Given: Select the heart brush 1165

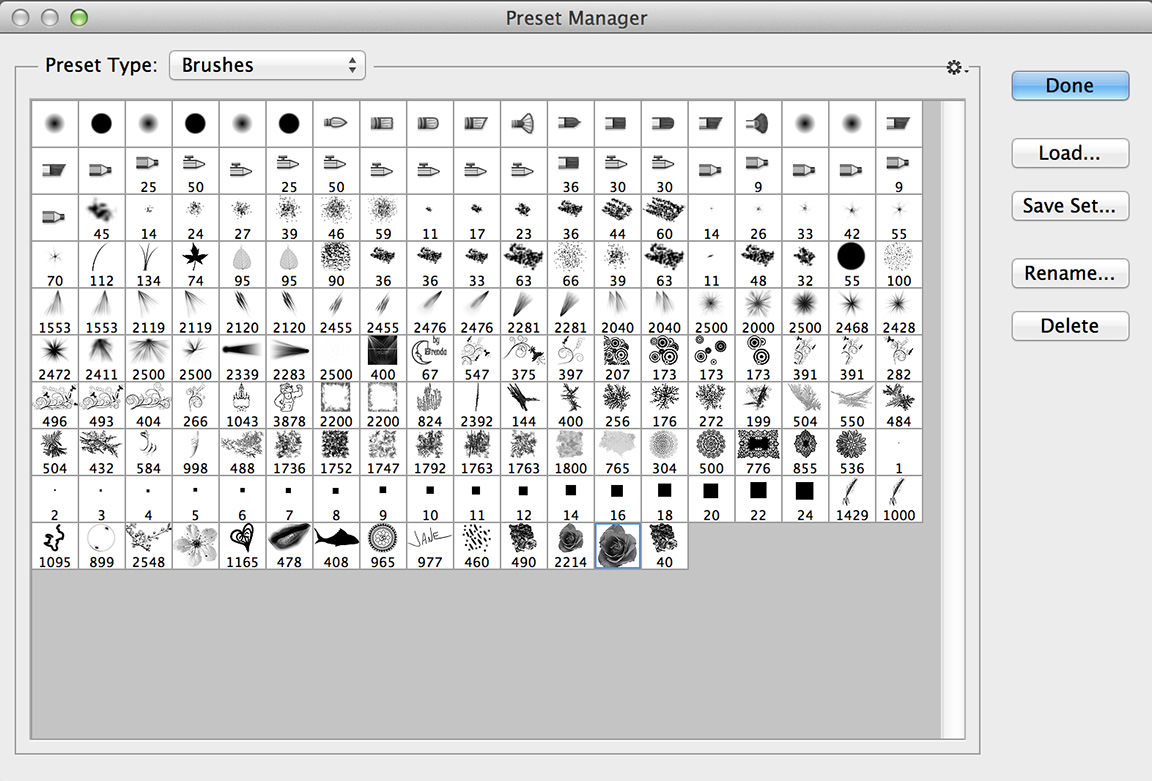Looking at the screenshot, I should click(242, 546).
